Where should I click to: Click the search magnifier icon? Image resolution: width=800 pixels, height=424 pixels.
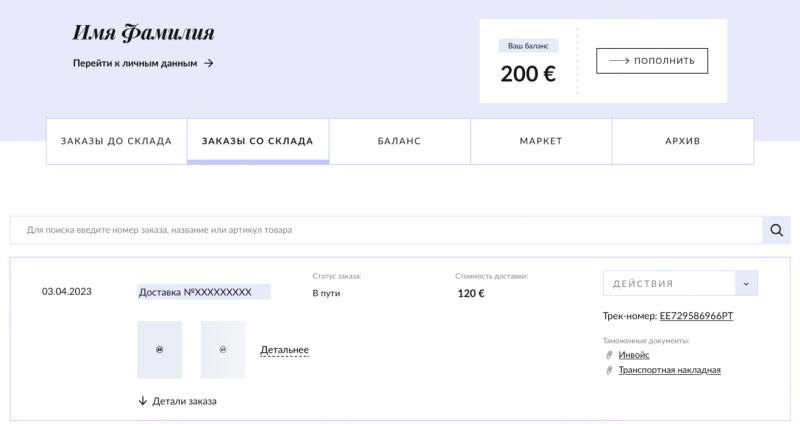point(776,230)
